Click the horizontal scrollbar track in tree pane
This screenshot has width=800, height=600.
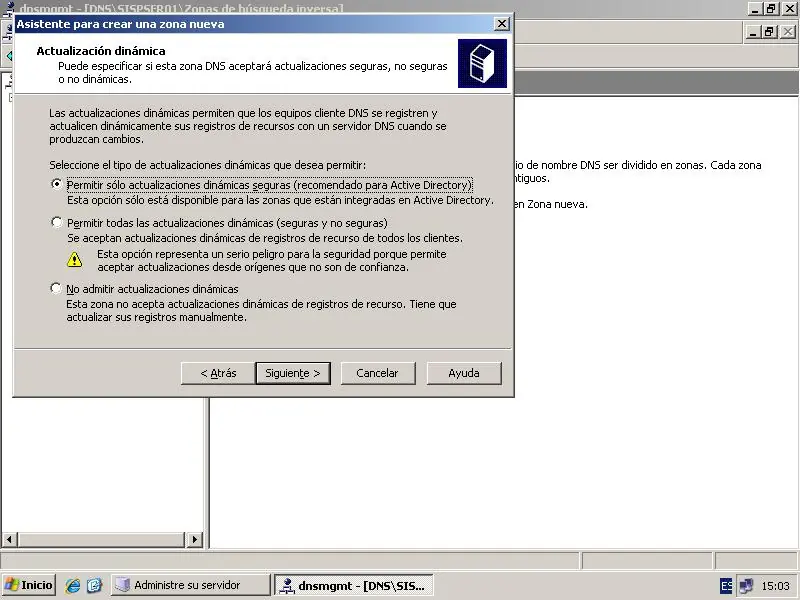pyautogui.click(x=102, y=539)
